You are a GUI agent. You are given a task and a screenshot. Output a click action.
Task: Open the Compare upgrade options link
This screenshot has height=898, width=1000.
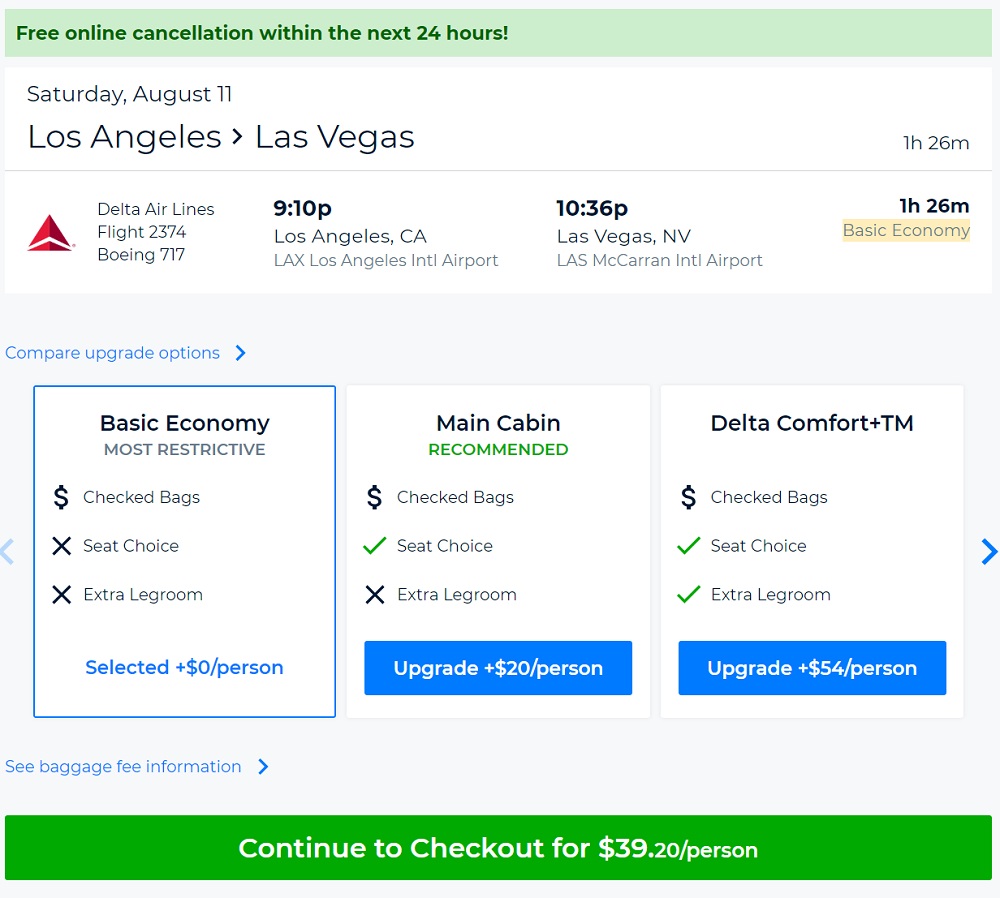112,353
